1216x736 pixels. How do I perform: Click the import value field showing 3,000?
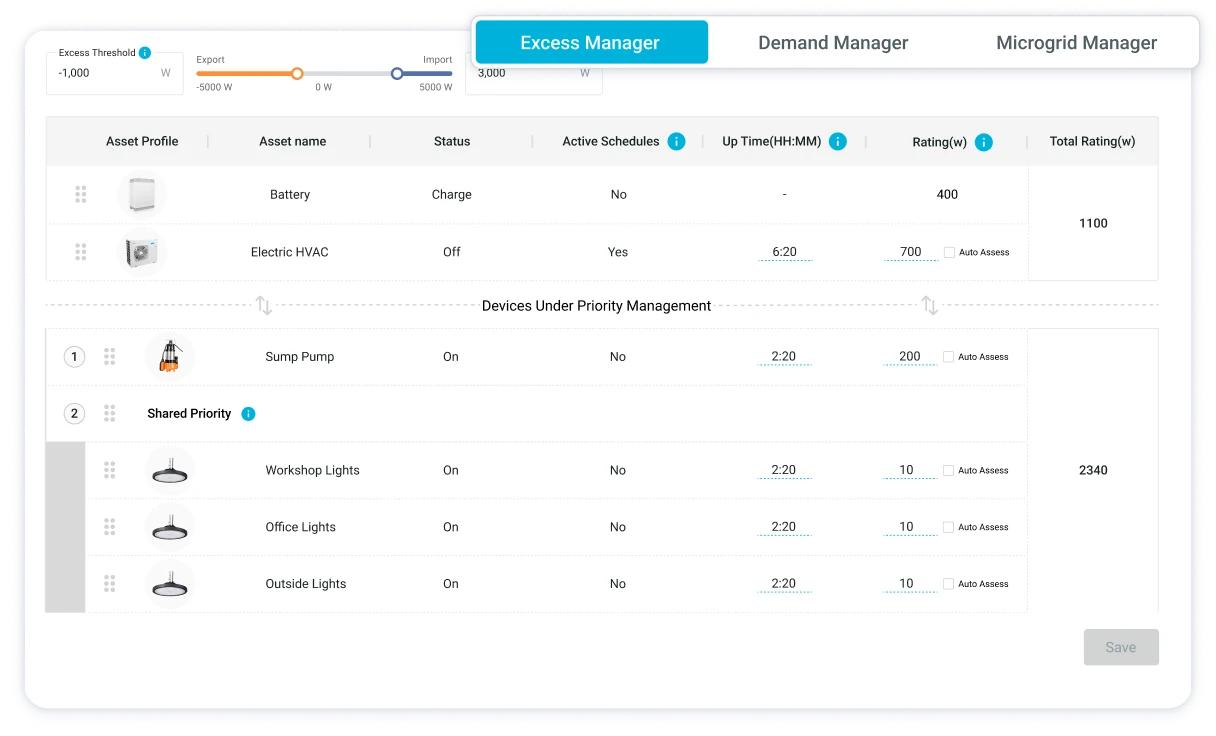click(x=534, y=73)
